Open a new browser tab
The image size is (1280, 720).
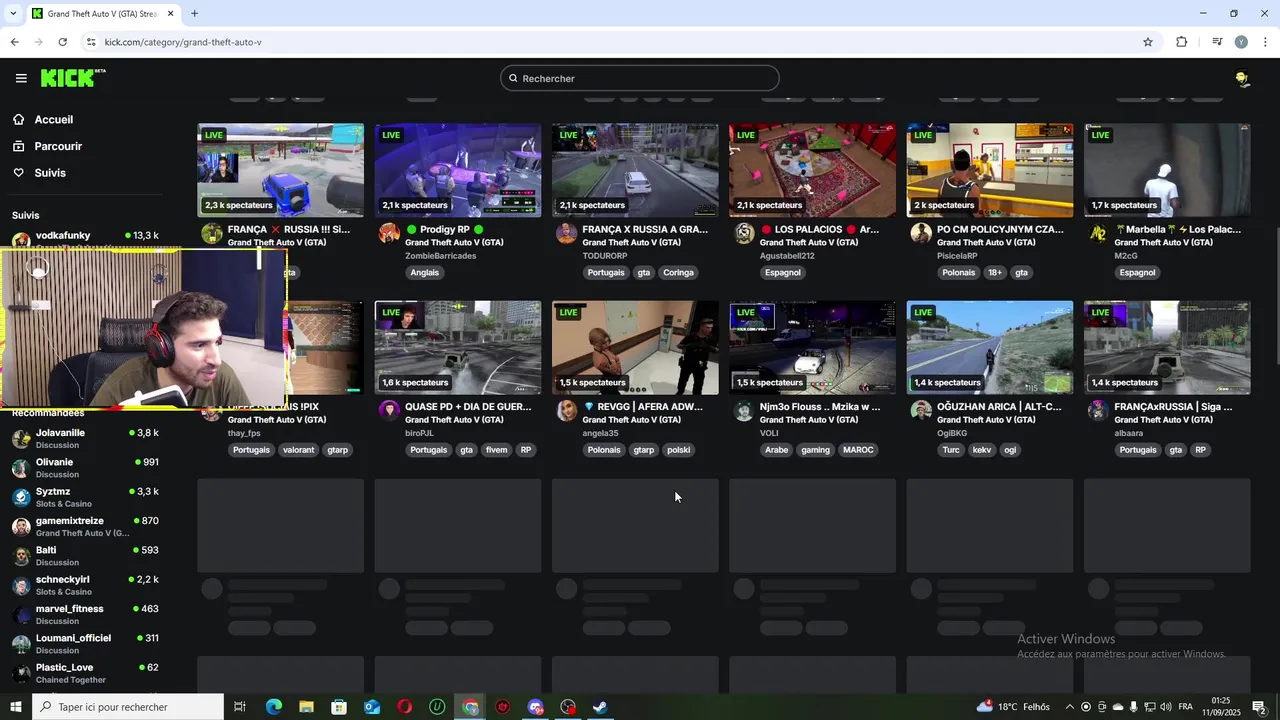[x=194, y=13]
